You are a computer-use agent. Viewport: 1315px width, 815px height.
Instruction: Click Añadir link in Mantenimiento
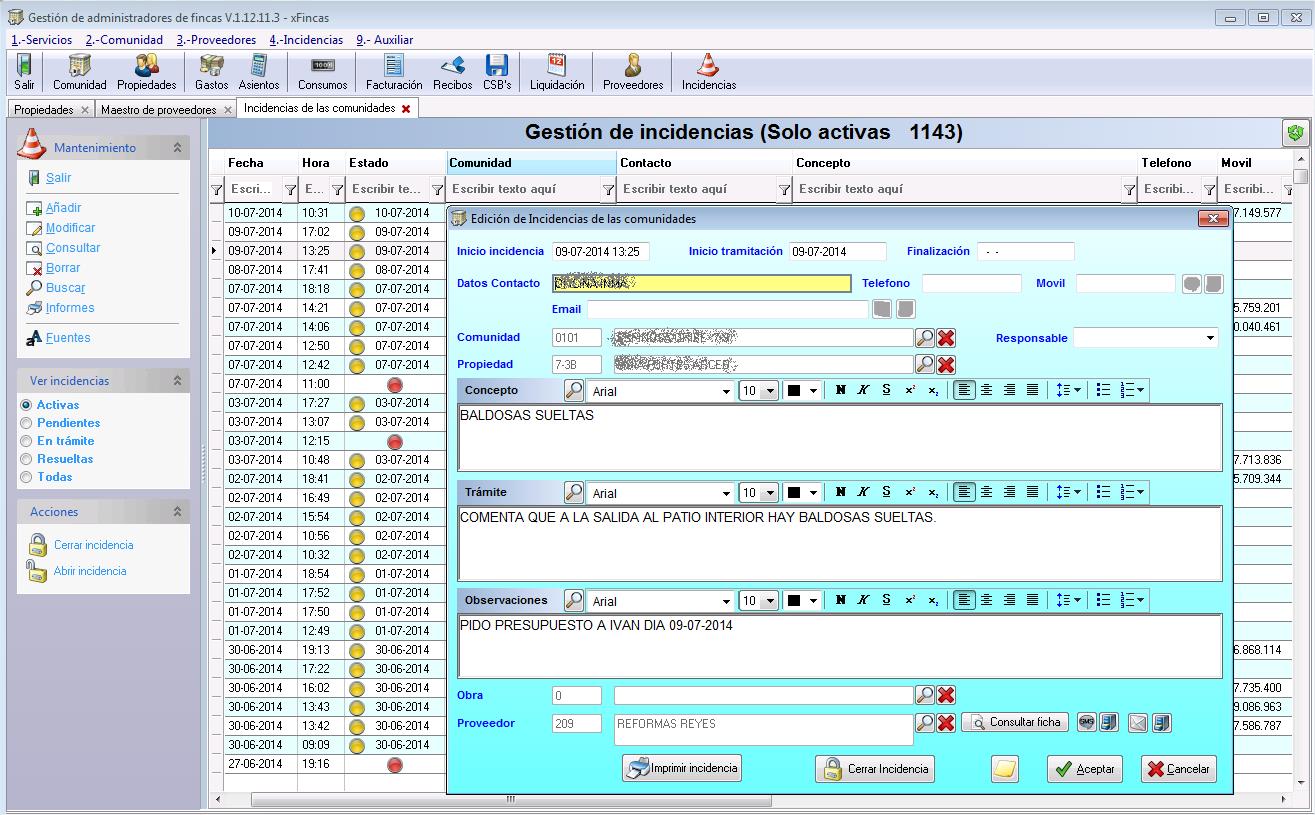pos(63,208)
